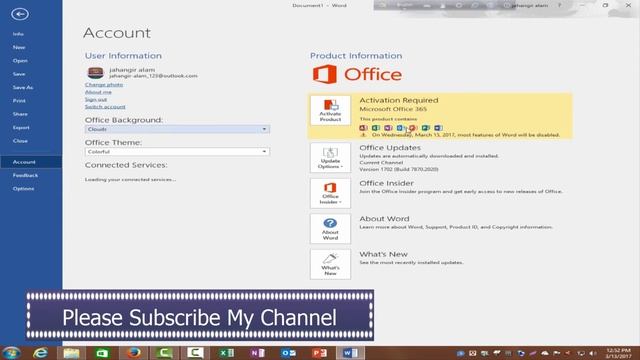Switch to Excel on the taskbar
This screenshot has width=640, height=360.
(x=226, y=353)
